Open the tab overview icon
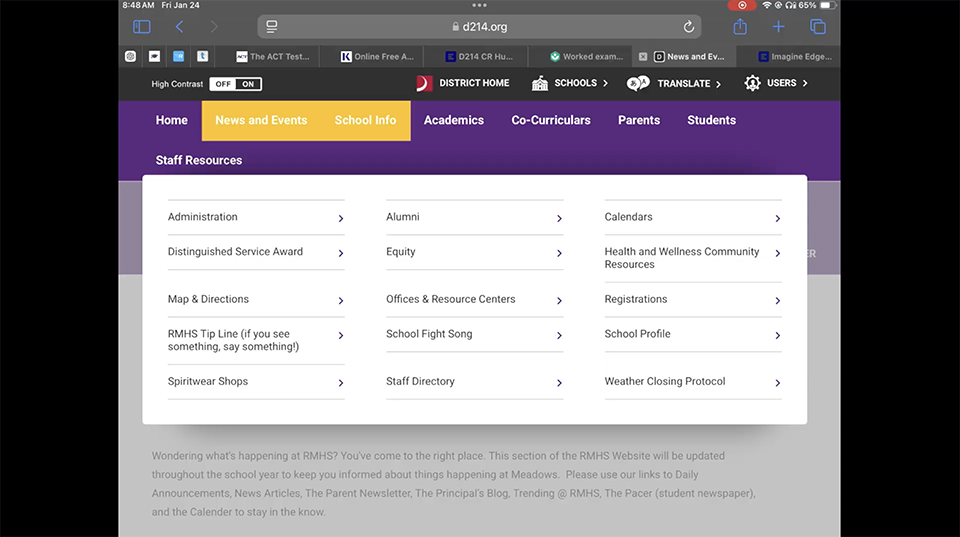The height and width of the screenshot is (537, 960). point(818,27)
